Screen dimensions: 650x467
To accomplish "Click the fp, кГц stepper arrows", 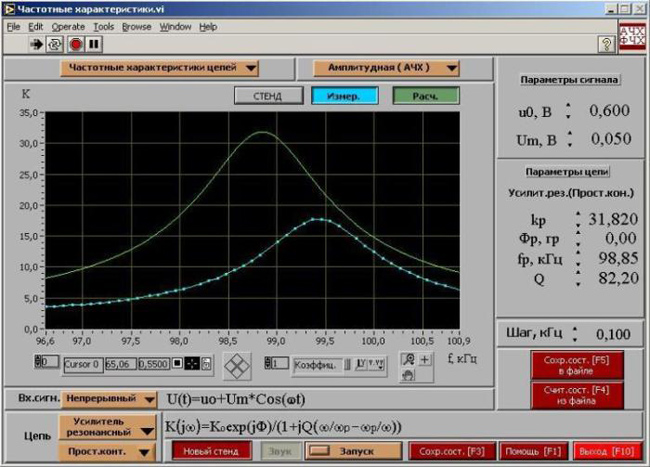I will pyautogui.click(x=578, y=259).
